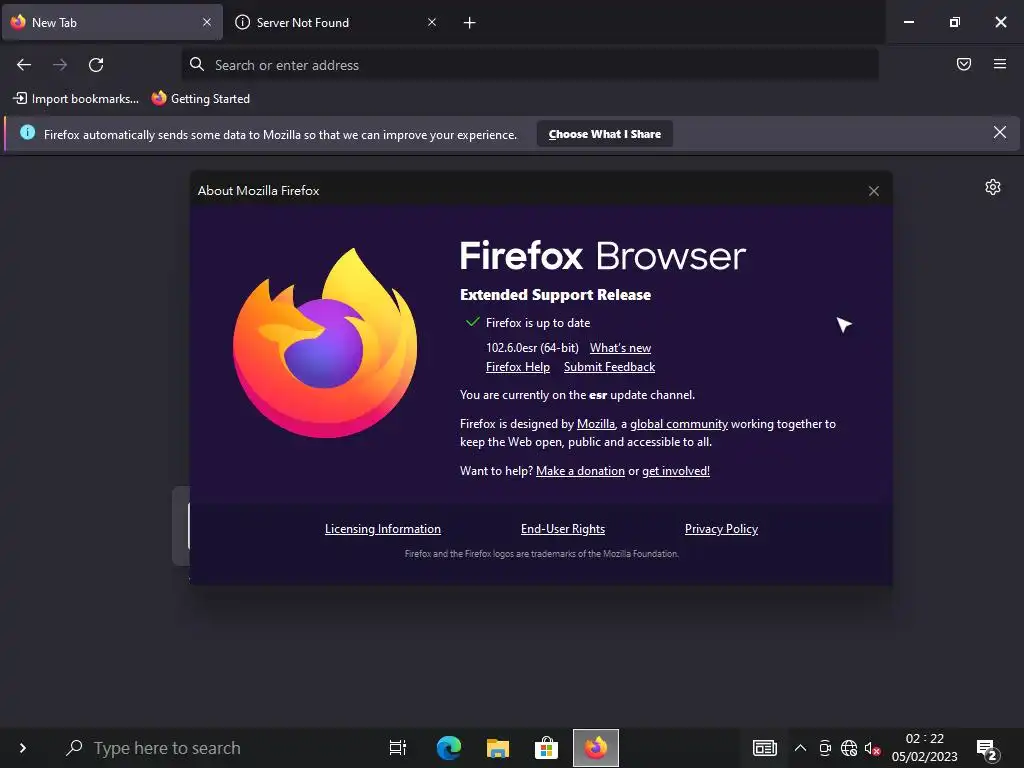
Task: Open End-User Rights link
Action: 563,529
